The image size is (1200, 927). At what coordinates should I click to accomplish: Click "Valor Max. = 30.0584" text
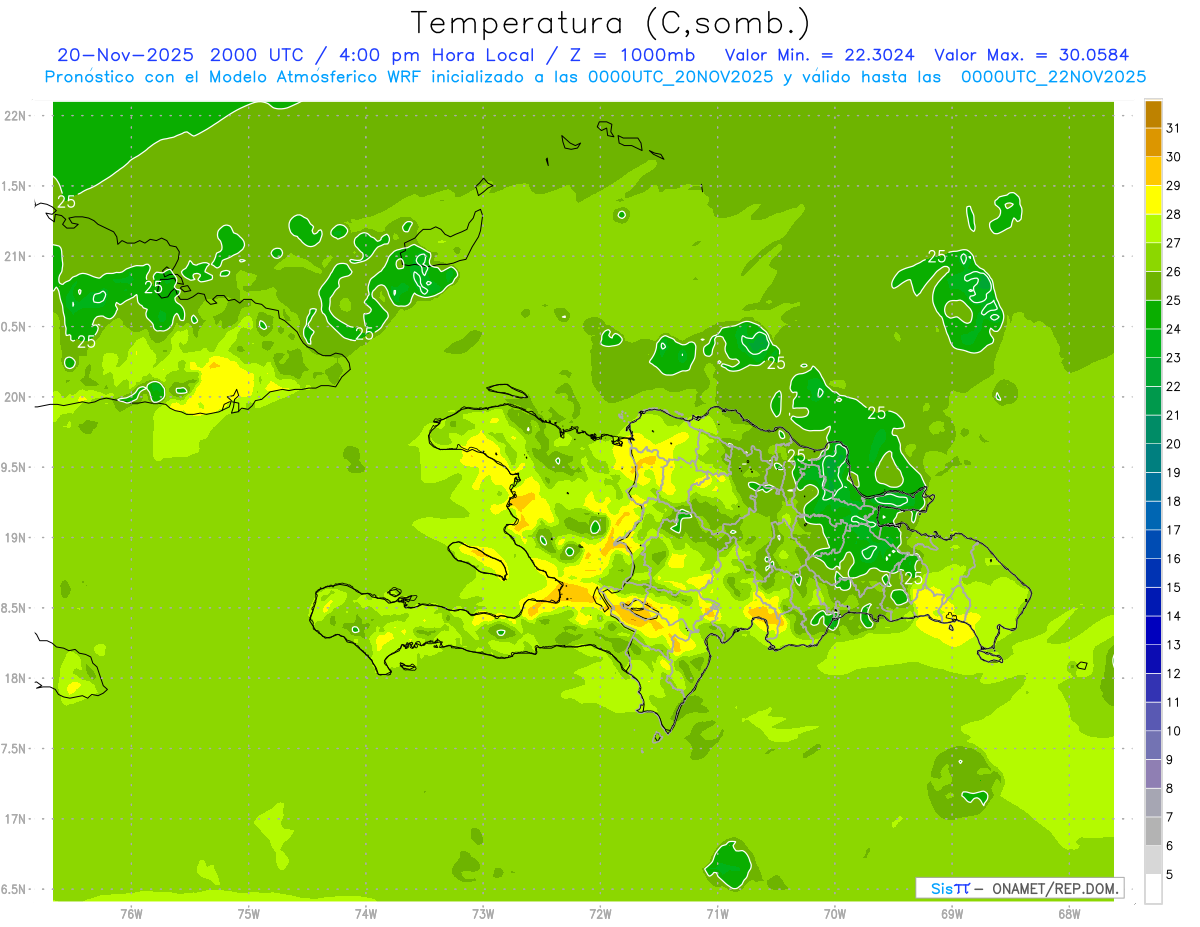1032,55
